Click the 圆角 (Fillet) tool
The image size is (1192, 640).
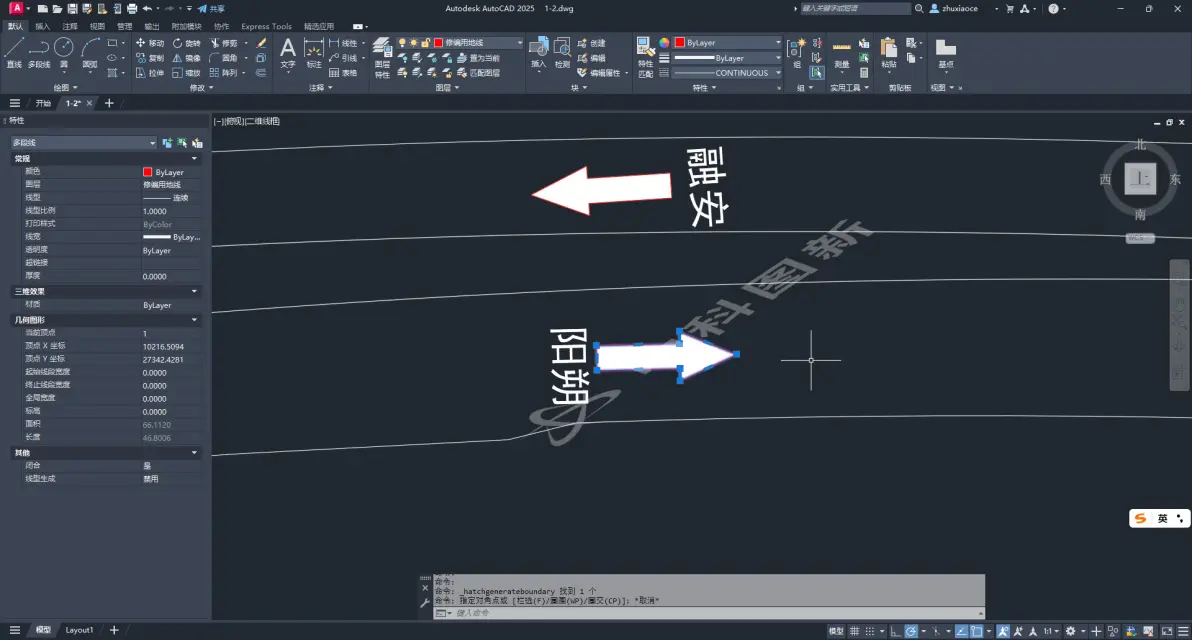[x=224, y=58]
